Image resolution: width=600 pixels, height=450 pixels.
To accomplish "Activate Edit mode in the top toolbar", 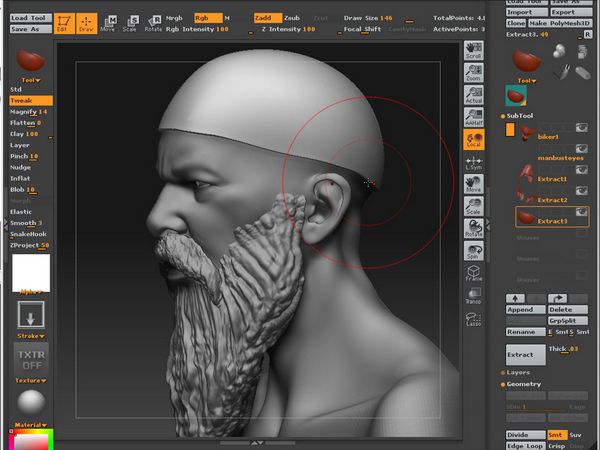I will 64,21.
